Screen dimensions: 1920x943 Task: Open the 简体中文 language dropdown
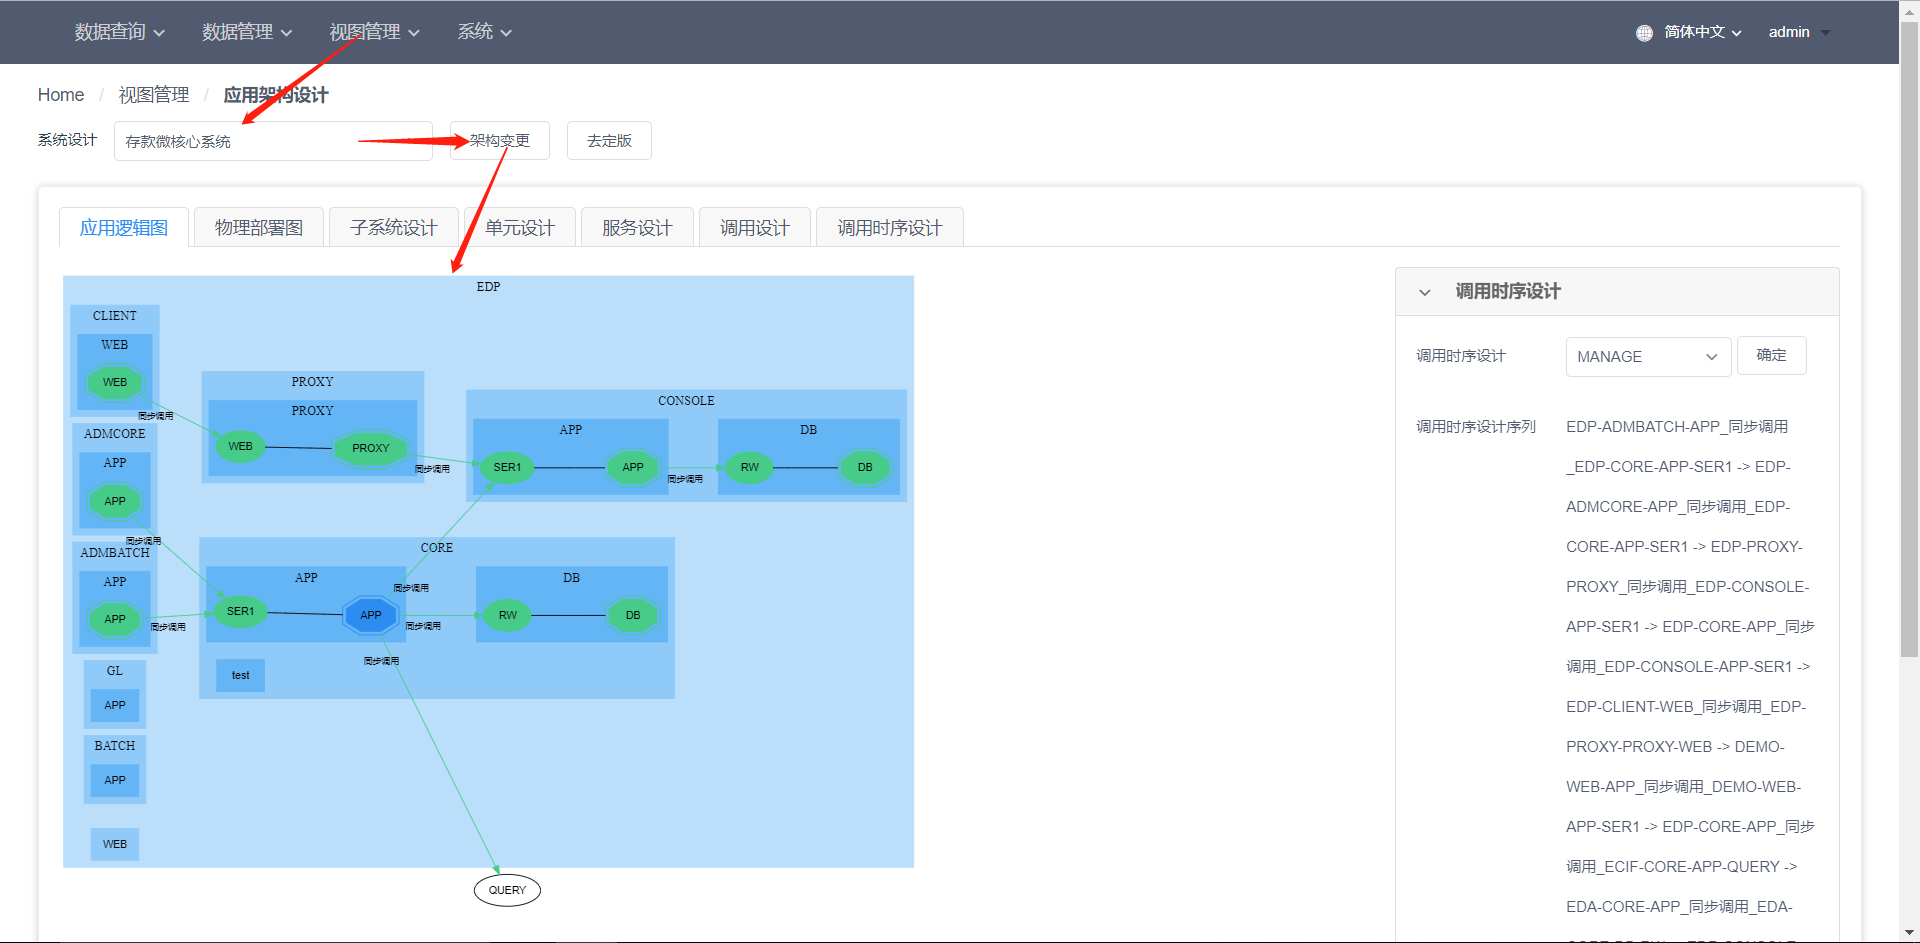tap(1702, 32)
